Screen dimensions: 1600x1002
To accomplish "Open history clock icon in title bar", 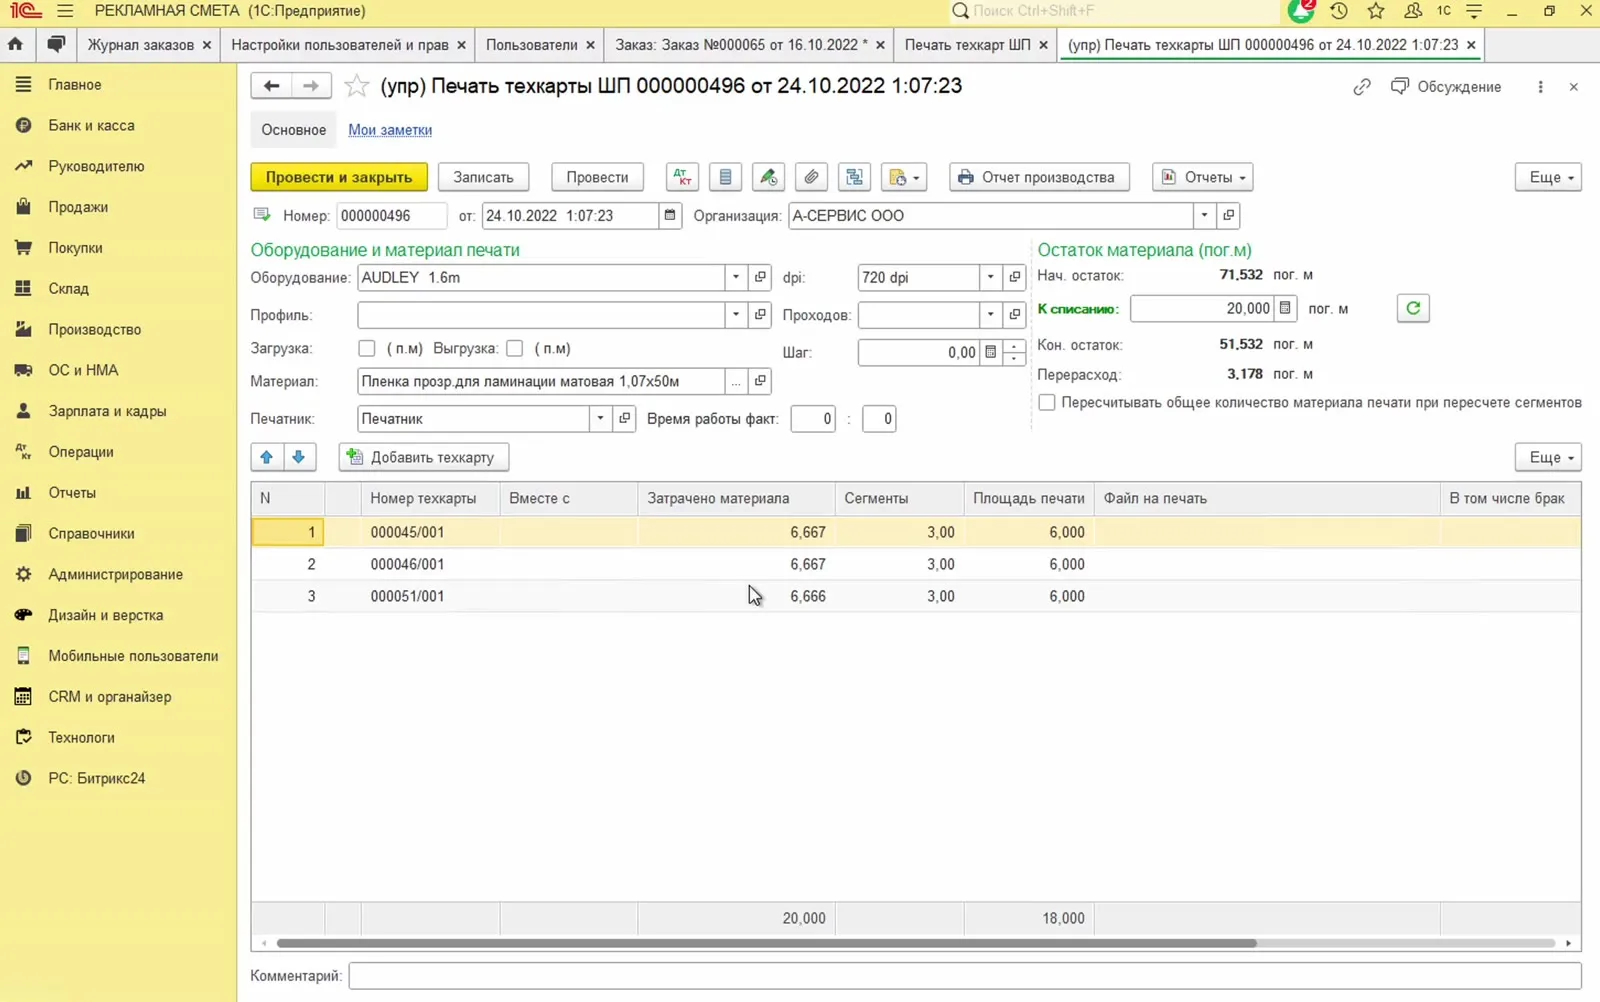I will coord(1339,11).
